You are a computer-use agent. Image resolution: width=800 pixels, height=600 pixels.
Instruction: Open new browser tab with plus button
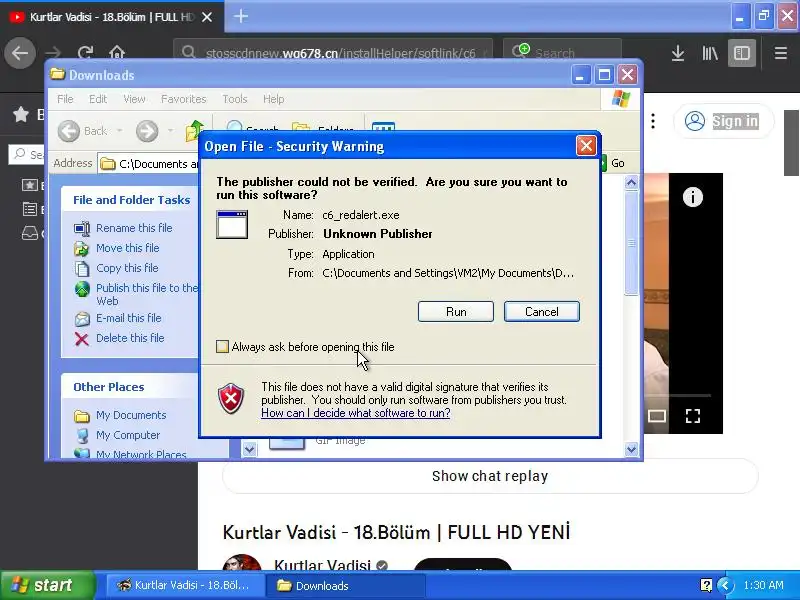(x=240, y=16)
